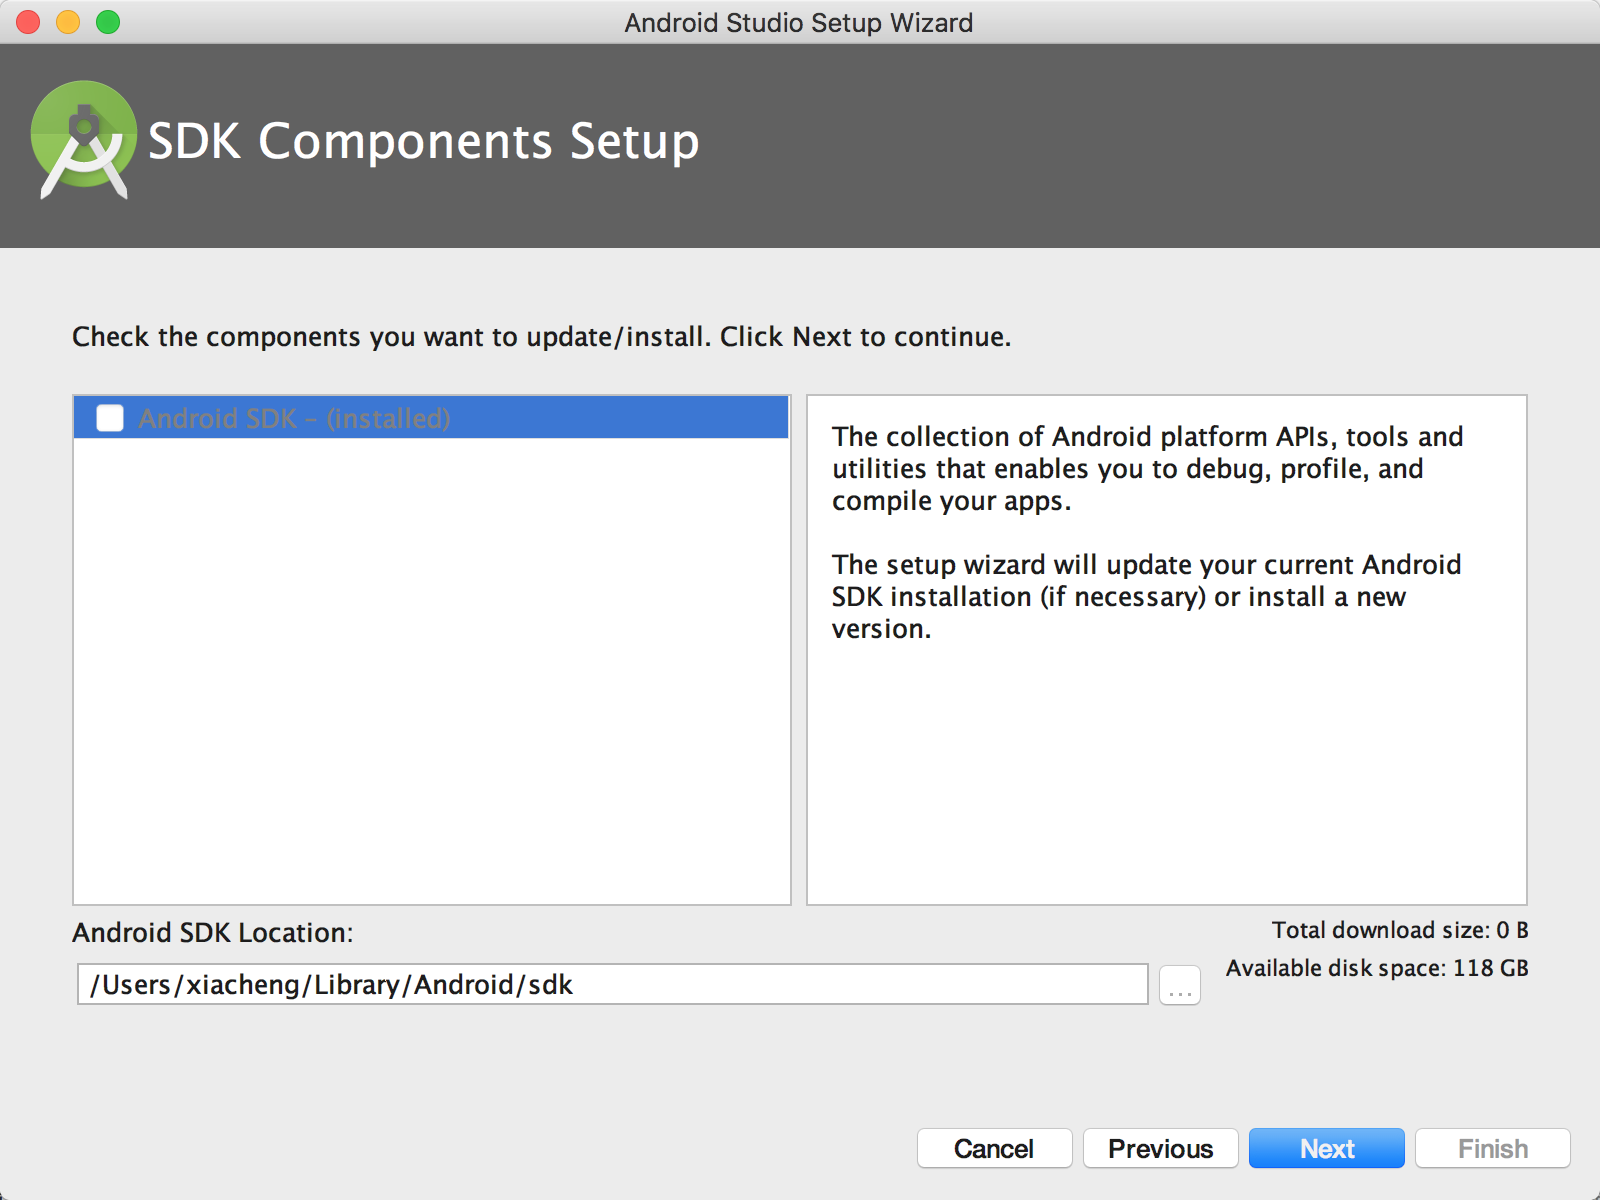Go back with the Previous button
Image resolution: width=1600 pixels, height=1200 pixels.
click(1160, 1148)
